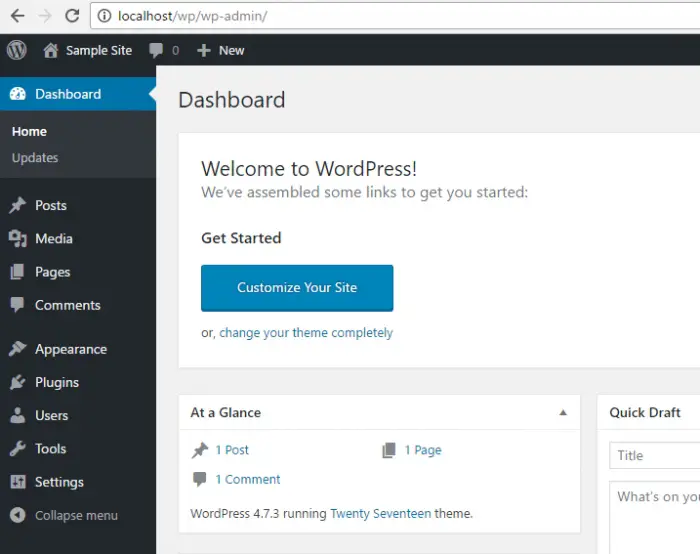The height and width of the screenshot is (554, 700).
Task: Click the site info icon in address bar
Action: [x=104, y=16]
